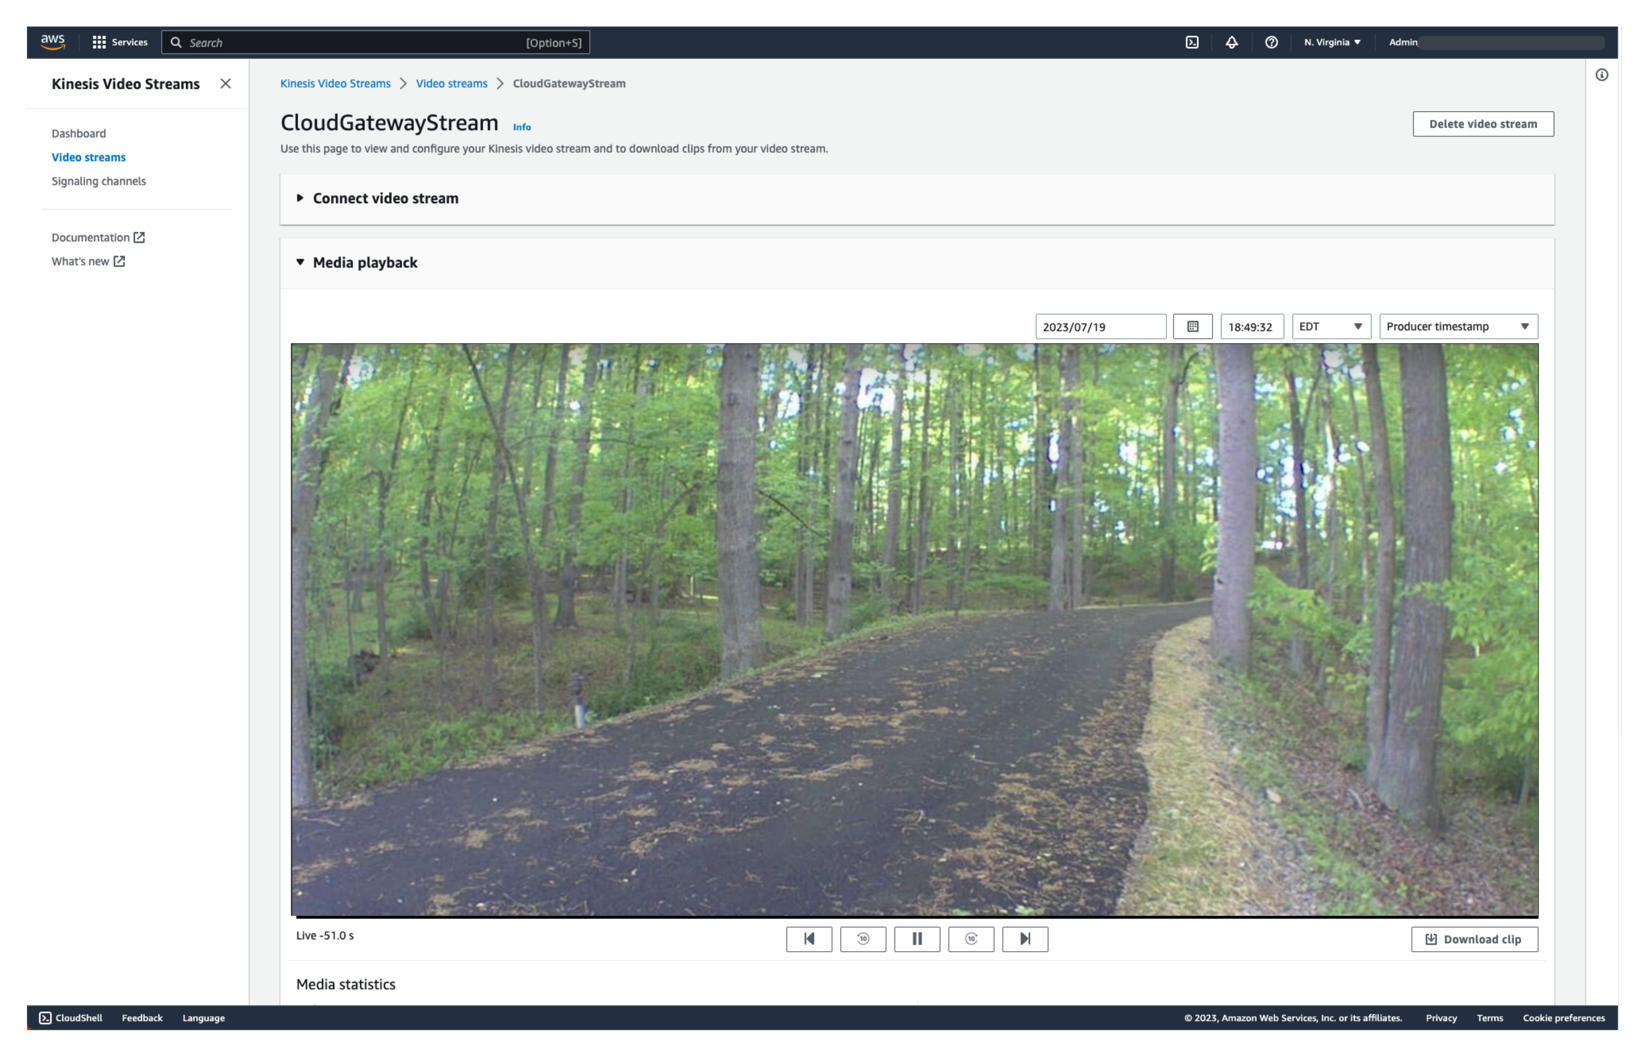Open the Producer timestamp dropdown

1457,326
